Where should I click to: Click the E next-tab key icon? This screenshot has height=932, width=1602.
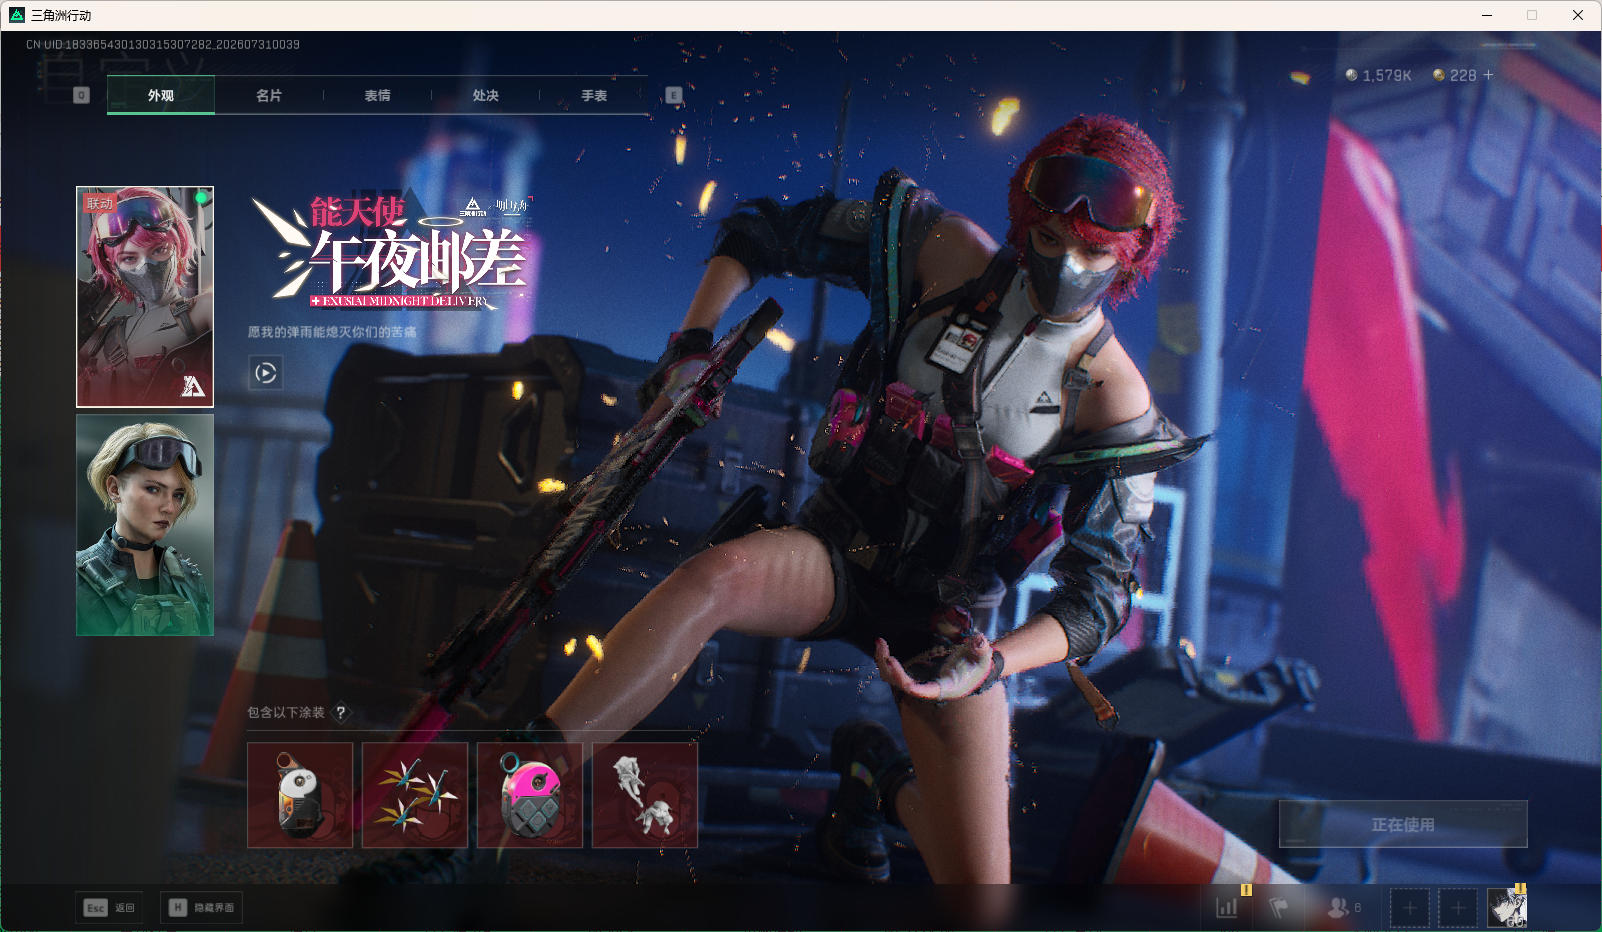pos(674,95)
